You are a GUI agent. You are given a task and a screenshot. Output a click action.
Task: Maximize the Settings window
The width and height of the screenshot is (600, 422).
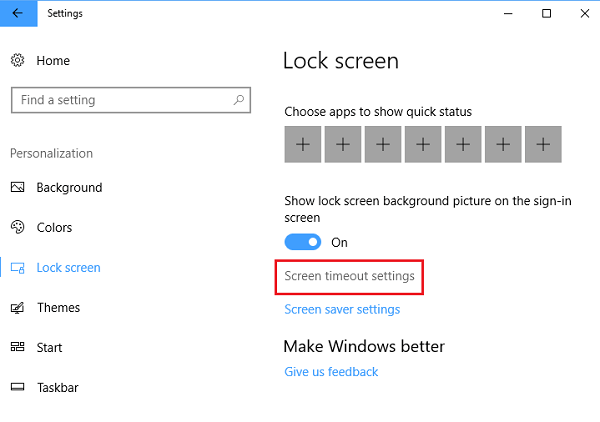click(546, 13)
